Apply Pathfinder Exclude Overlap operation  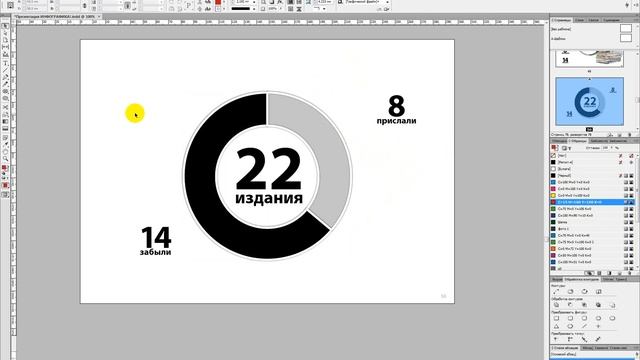(x=598, y=305)
